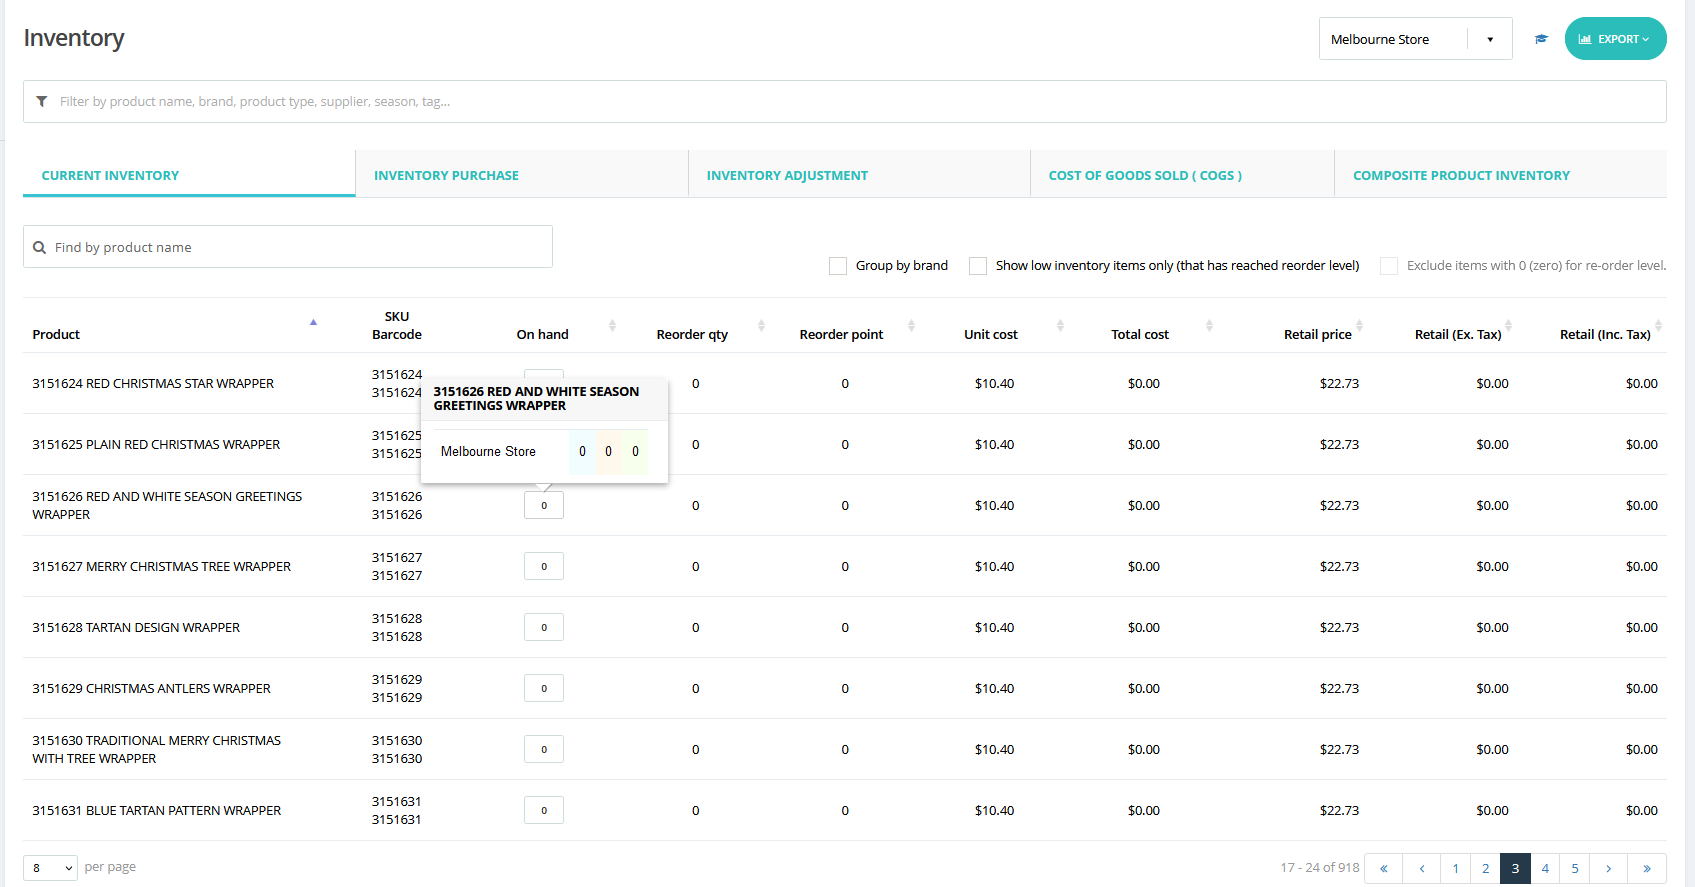Check Show low inventory items only
The height and width of the screenshot is (887, 1695).
(x=978, y=266)
